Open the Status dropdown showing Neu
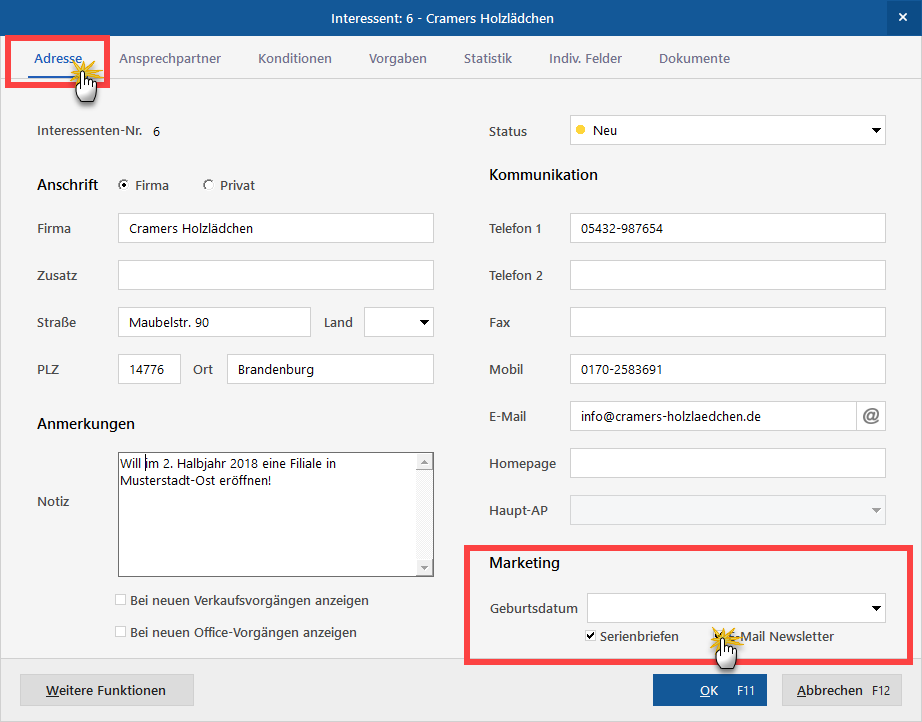 (727, 131)
